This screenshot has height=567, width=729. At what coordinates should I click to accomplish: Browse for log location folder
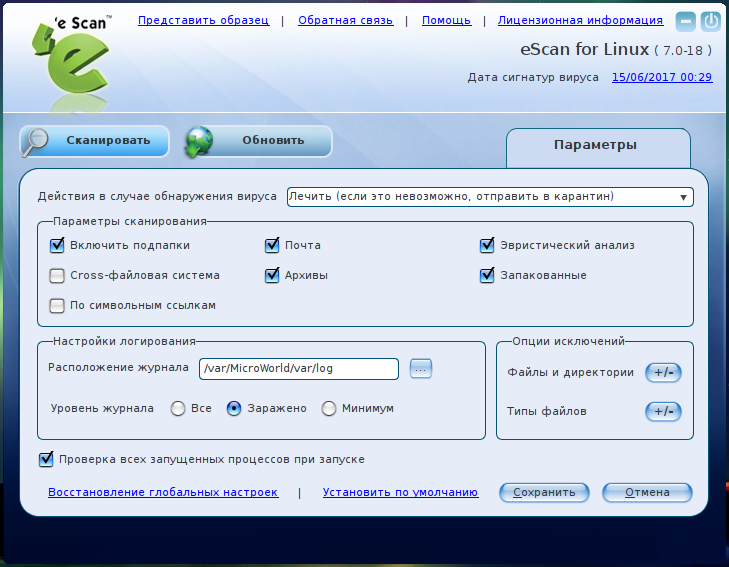click(420, 369)
